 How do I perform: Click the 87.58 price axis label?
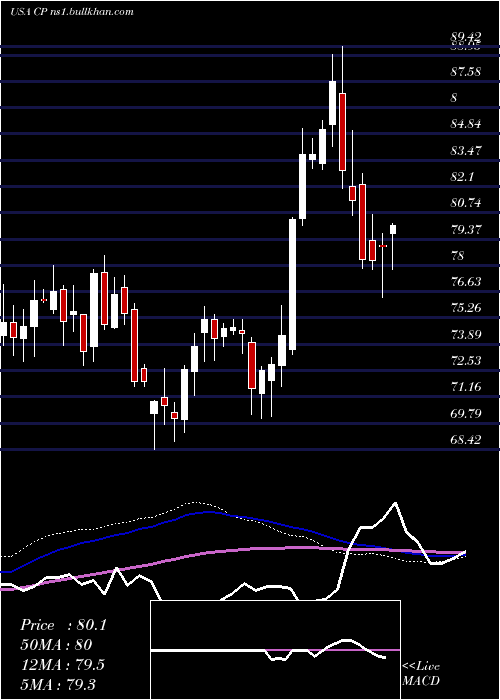(466, 71)
